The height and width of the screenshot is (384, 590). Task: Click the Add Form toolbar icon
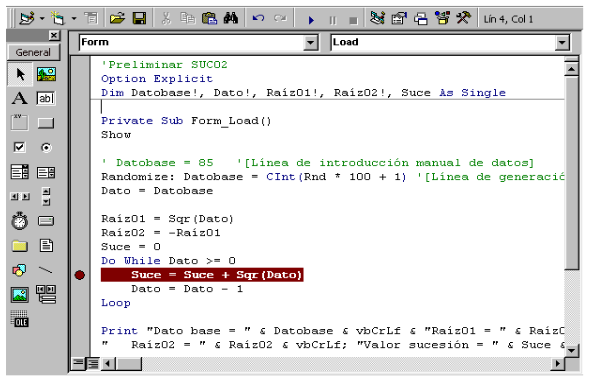click(58, 18)
